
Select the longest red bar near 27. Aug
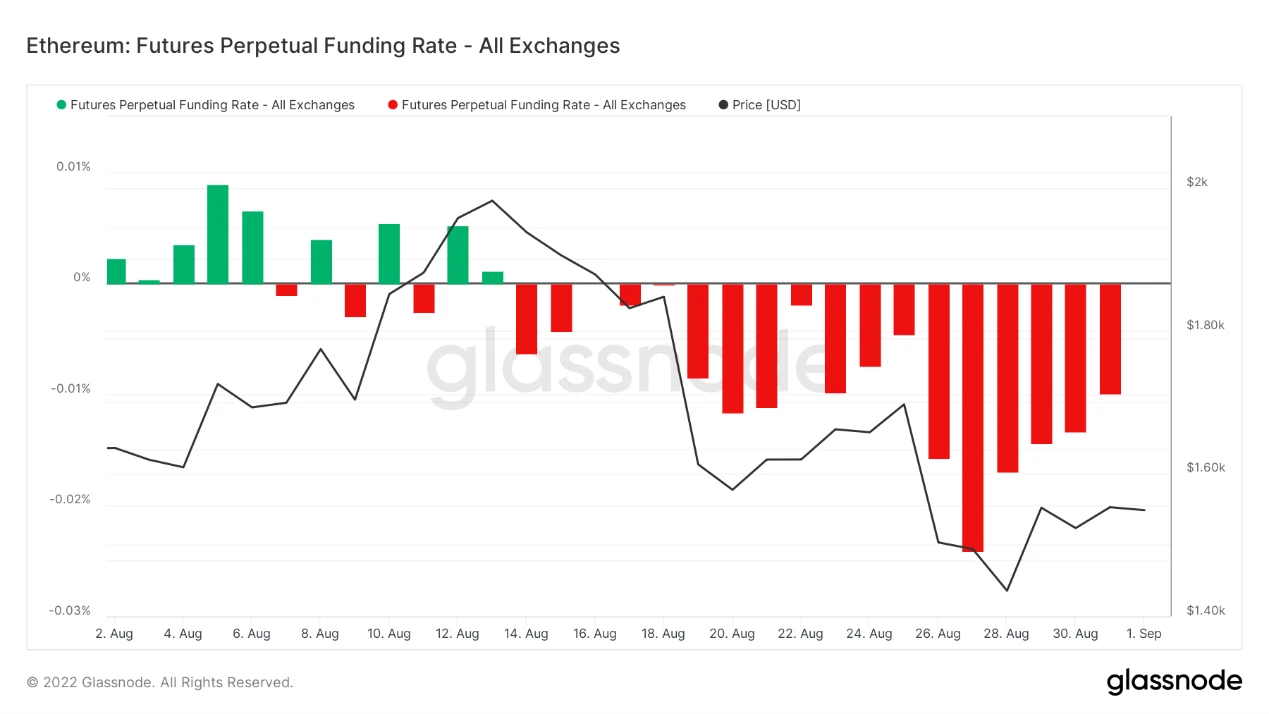tap(973, 418)
